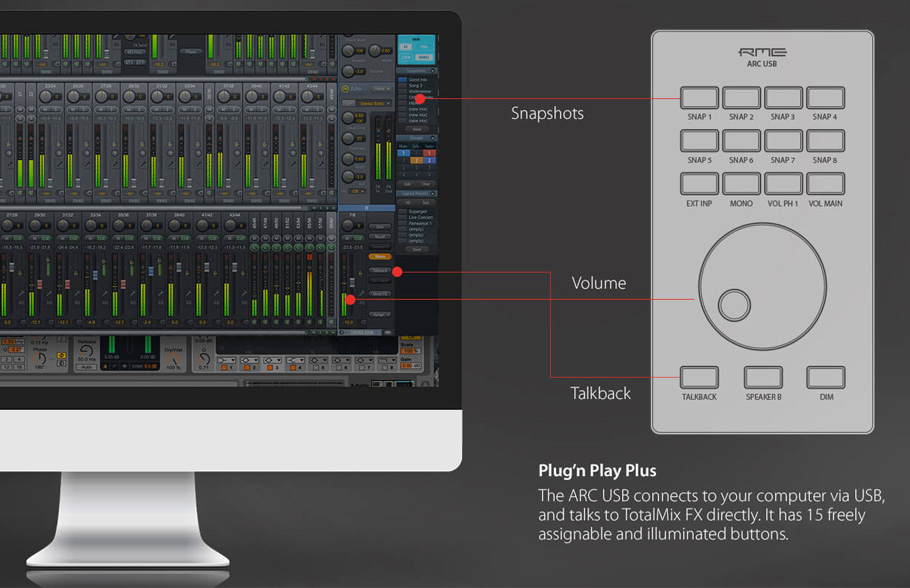Click the Echo feedback knob showing 20

tap(348, 138)
